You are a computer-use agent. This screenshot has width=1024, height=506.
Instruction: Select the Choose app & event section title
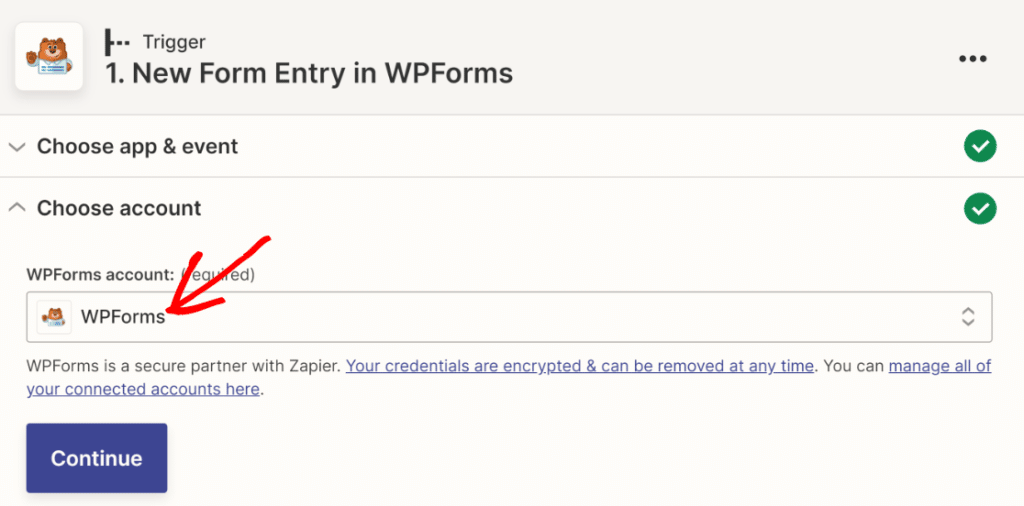click(x=137, y=147)
